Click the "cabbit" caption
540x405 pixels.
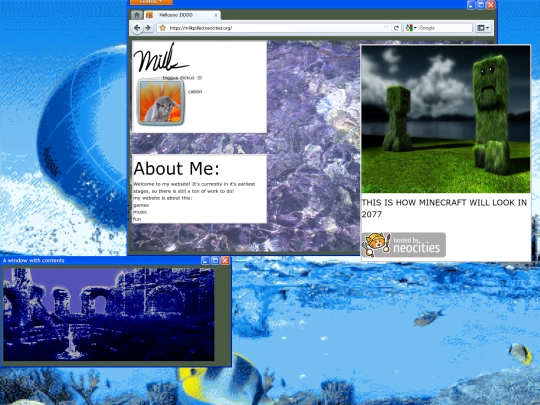point(195,92)
